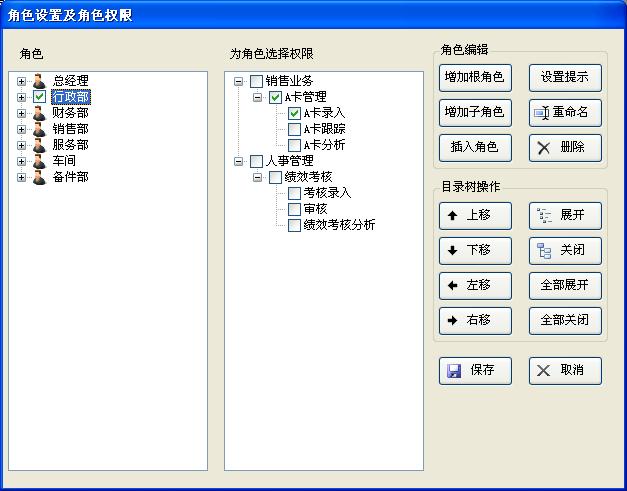Move node left with 左移
The width and height of the screenshot is (627, 491).
pyautogui.click(x=475, y=285)
